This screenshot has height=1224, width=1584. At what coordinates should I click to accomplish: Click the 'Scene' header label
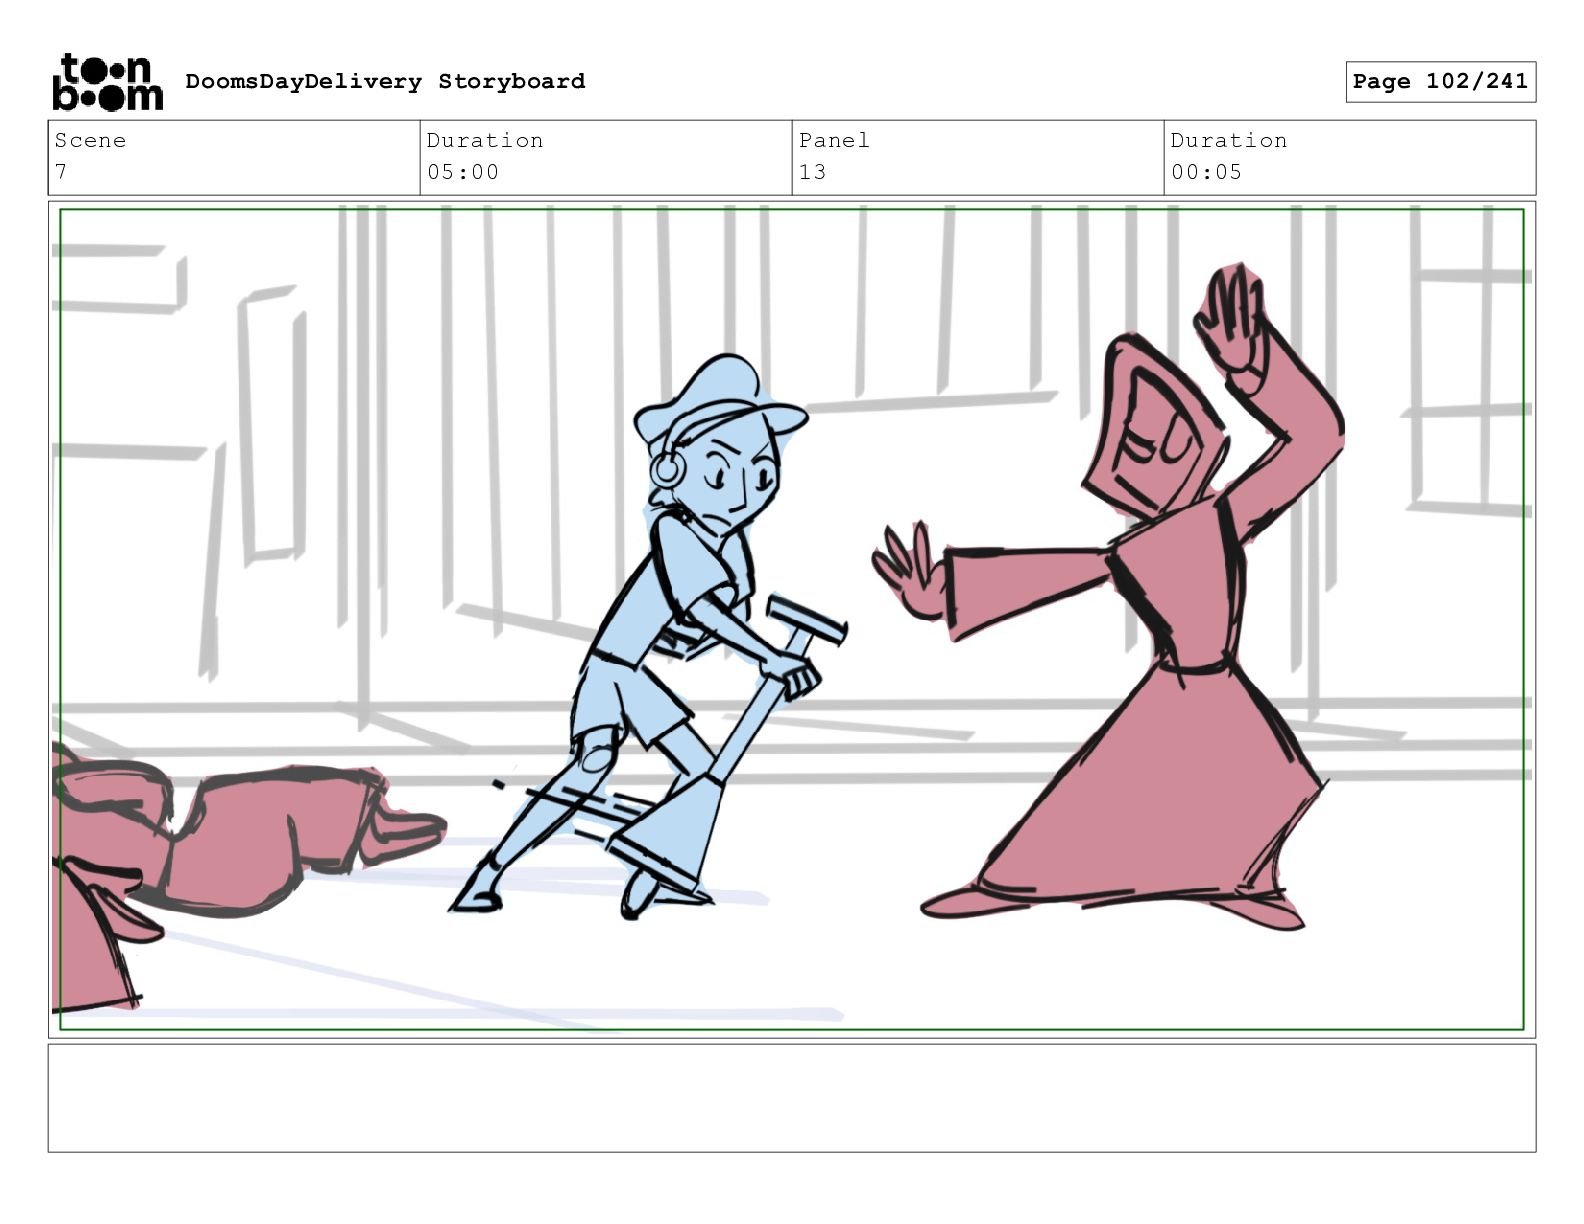pos(90,140)
